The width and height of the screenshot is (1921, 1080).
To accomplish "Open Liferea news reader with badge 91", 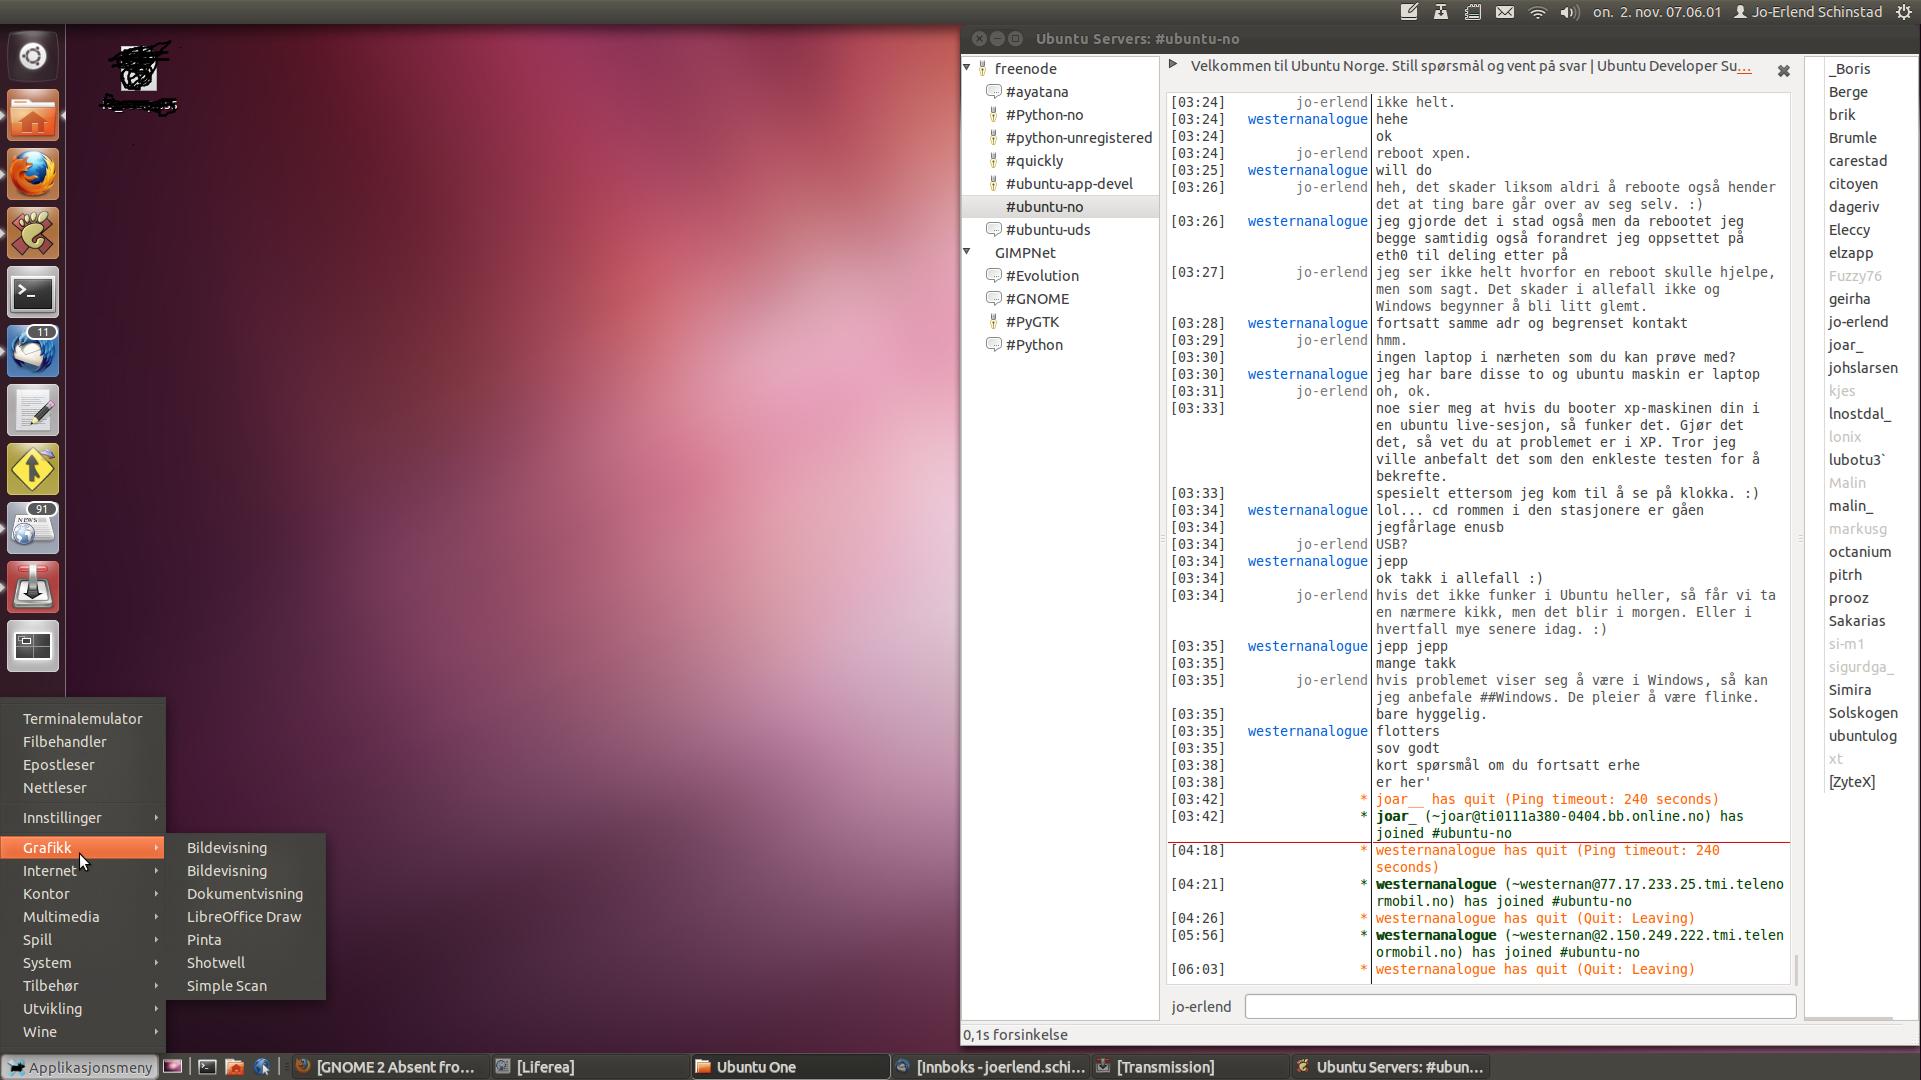I will pyautogui.click(x=33, y=529).
